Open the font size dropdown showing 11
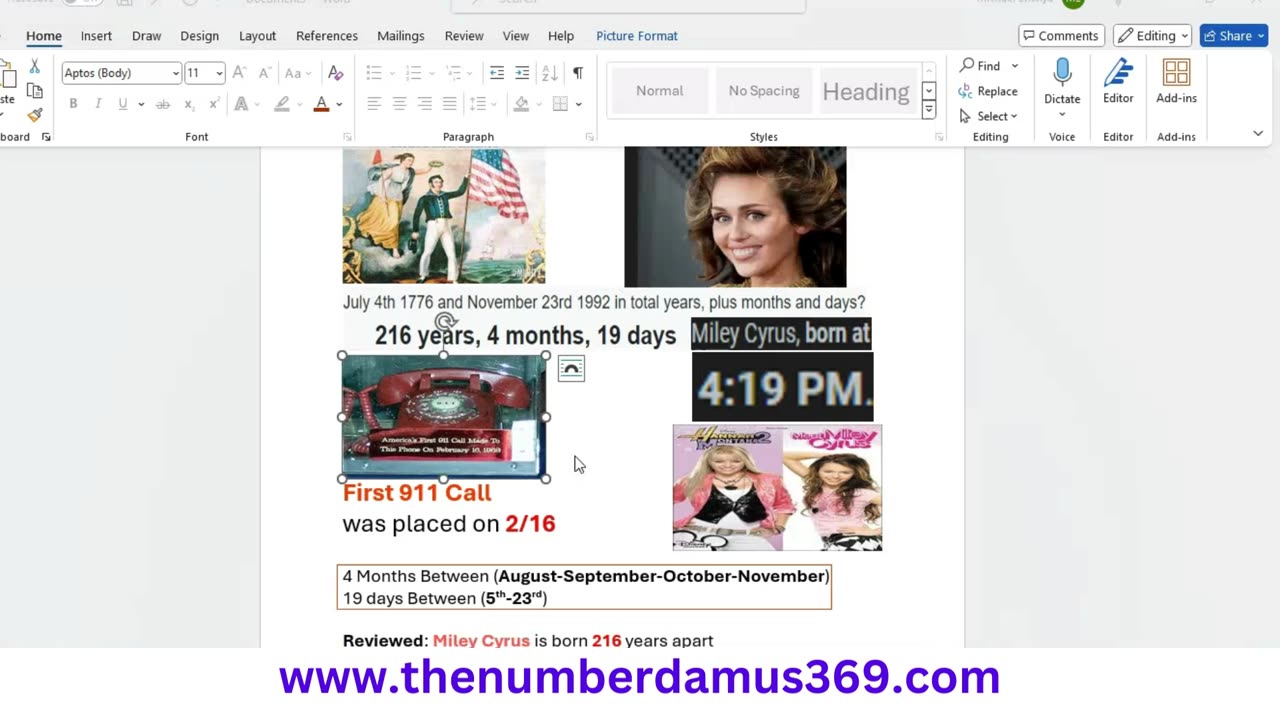 point(219,73)
